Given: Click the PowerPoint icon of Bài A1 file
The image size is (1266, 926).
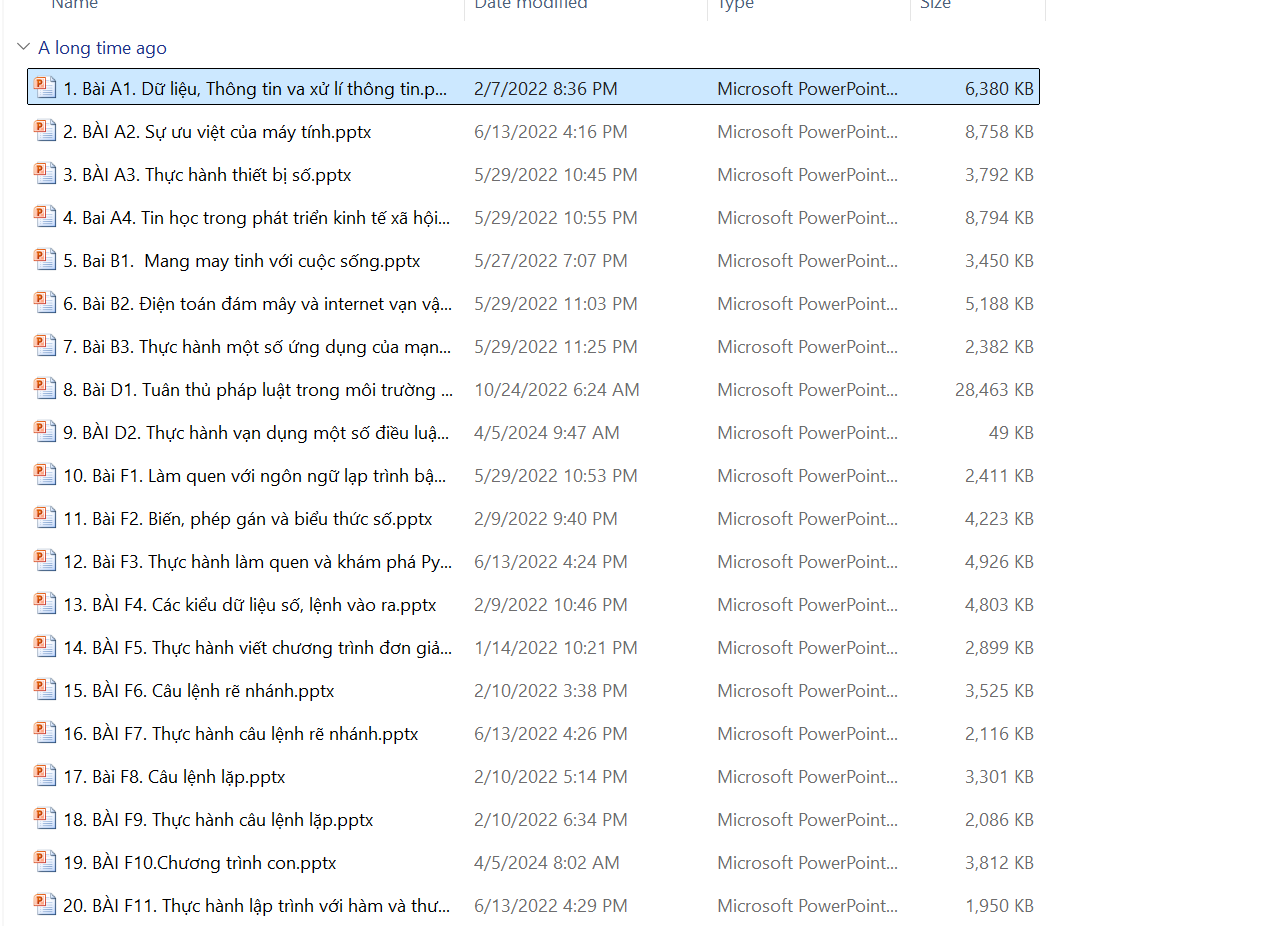Looking at the screenshot, I should pyautogui.click(x=44, y=87).
